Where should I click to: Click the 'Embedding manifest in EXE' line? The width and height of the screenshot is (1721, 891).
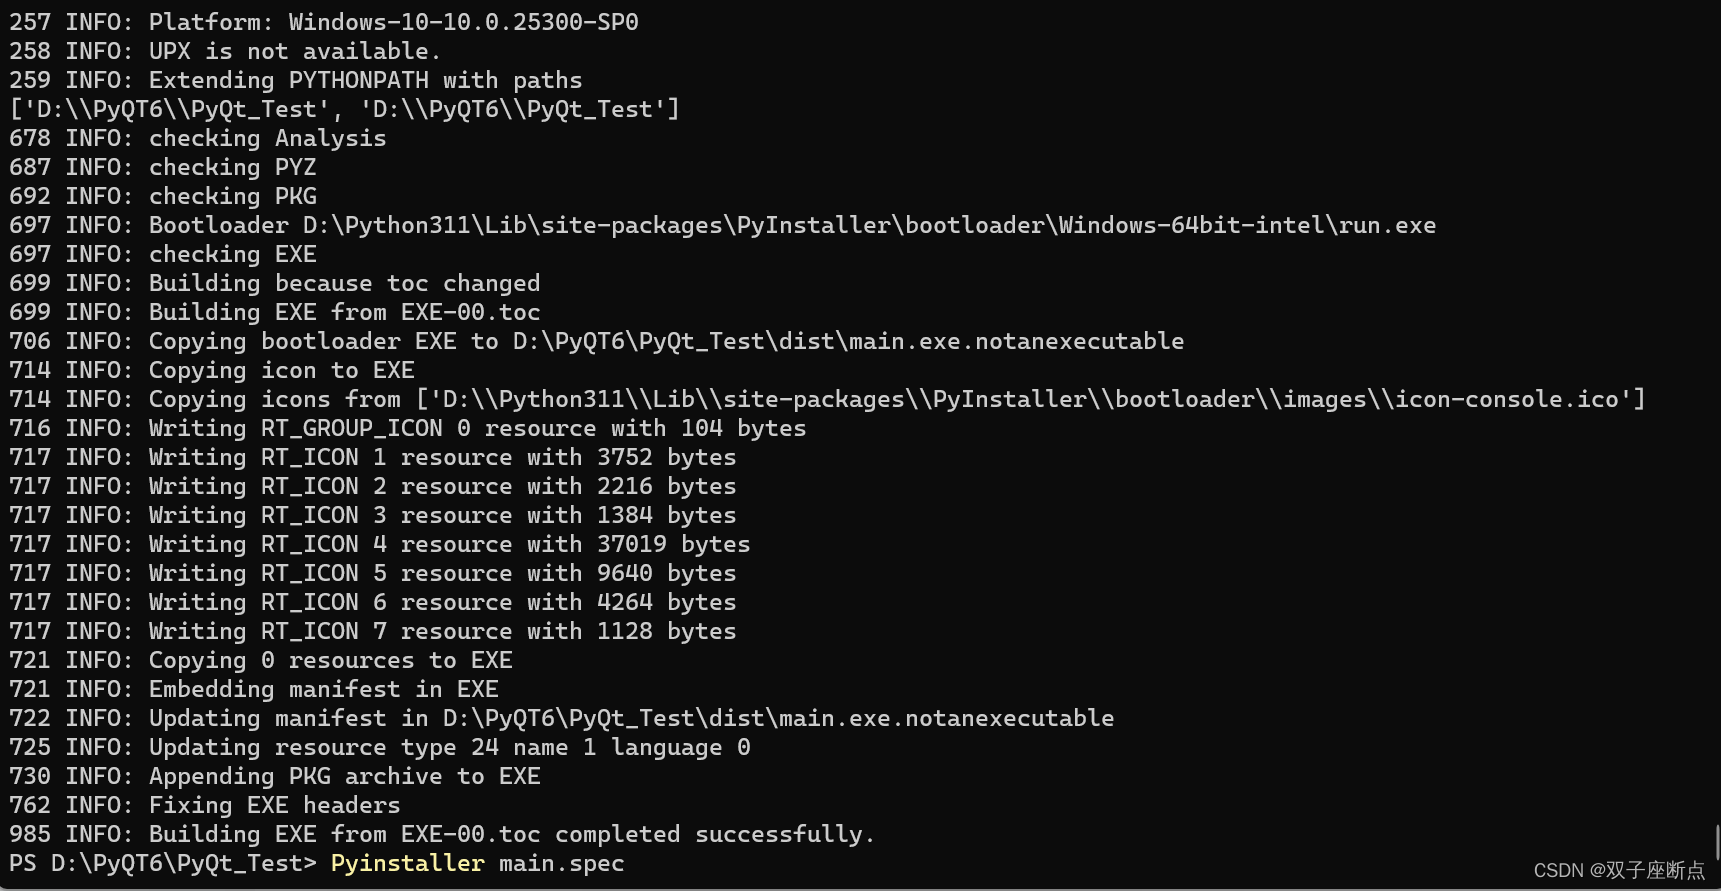[x=254, y=689]
